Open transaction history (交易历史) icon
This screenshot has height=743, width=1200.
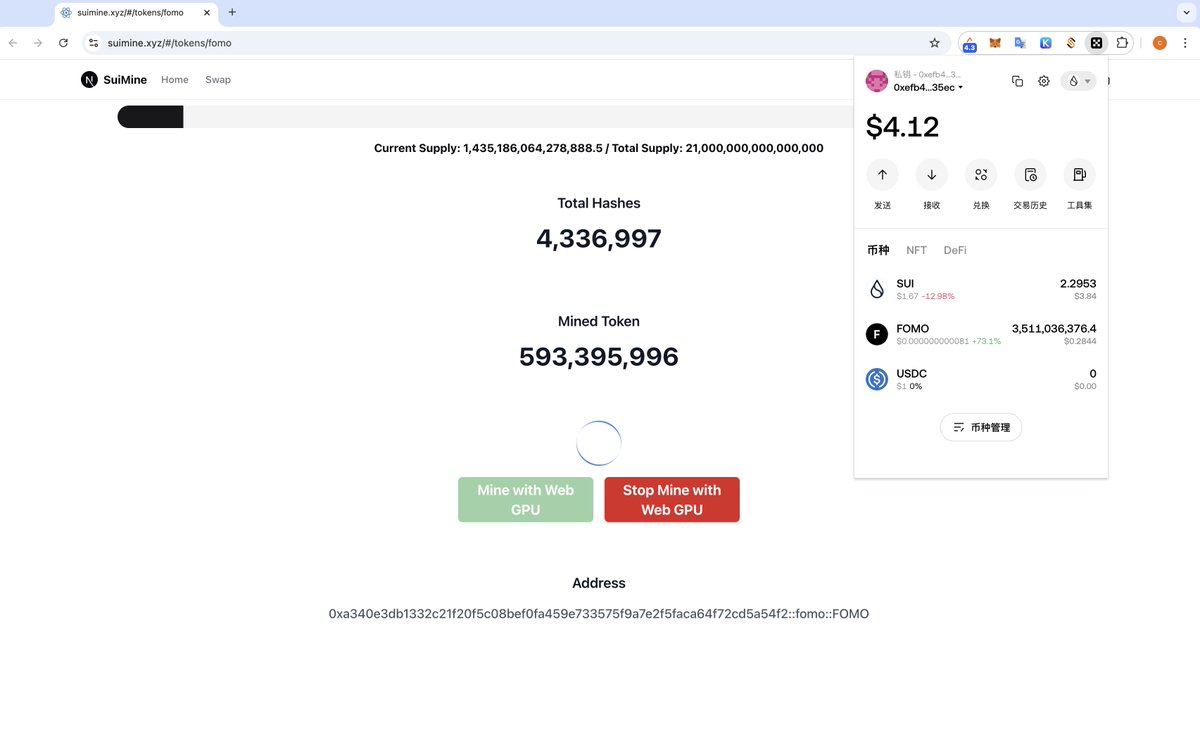(x=1030, y=175)
